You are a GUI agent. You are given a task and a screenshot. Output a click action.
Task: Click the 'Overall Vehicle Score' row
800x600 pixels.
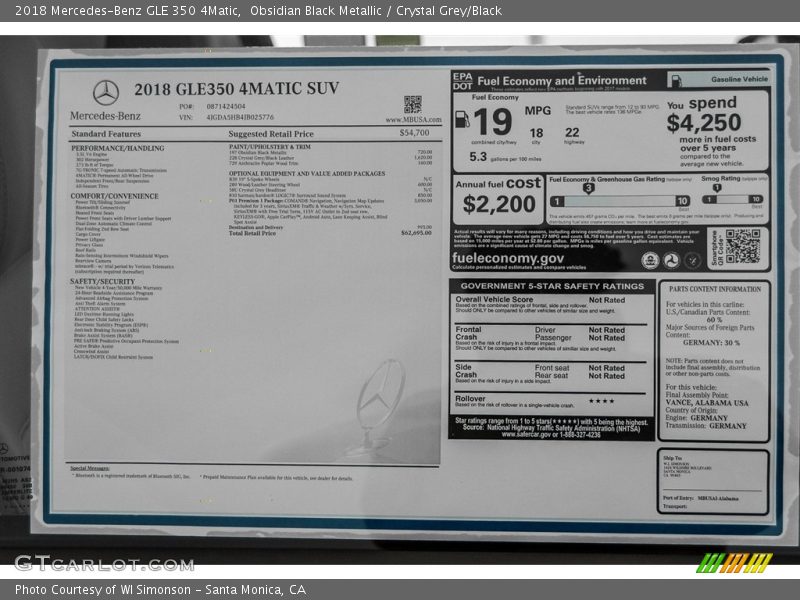pos(551,305)
